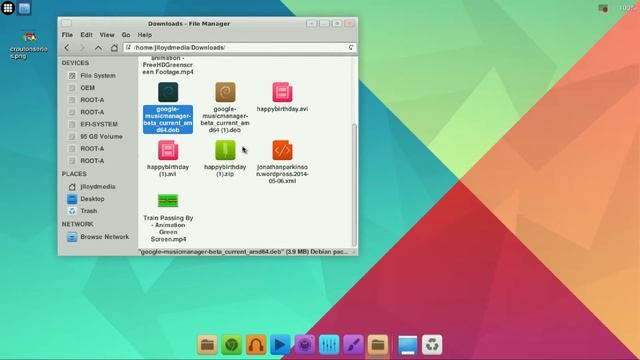Click the path bar showing /home/jlloydmedia/Downloads/

click(x=240, y=47)
